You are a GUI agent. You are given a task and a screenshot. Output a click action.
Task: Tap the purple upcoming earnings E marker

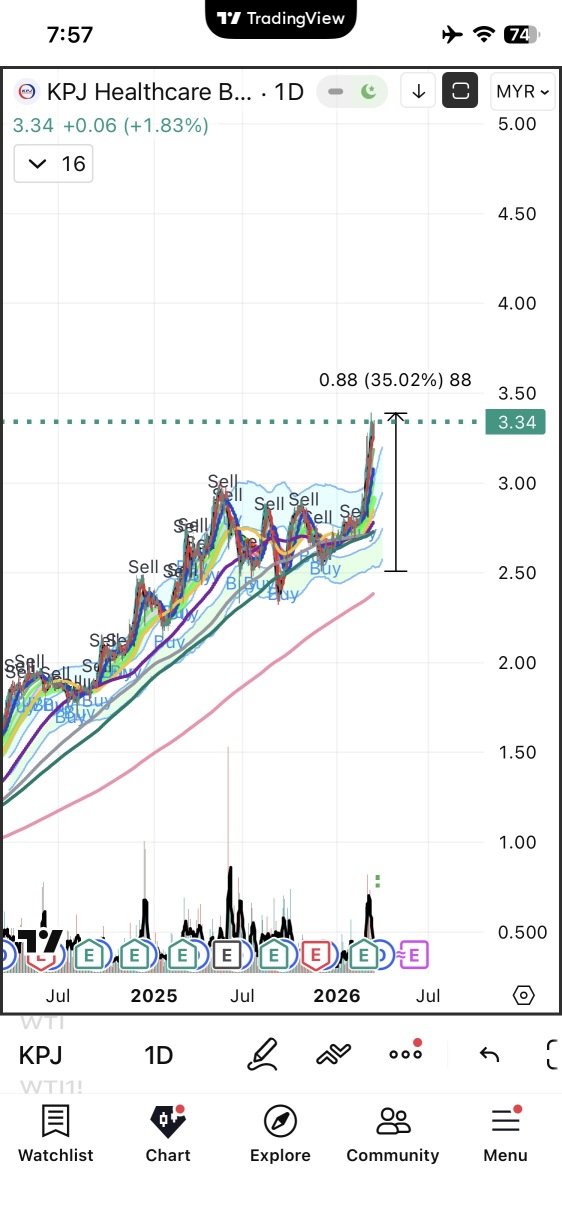click(x=414, y=955)
